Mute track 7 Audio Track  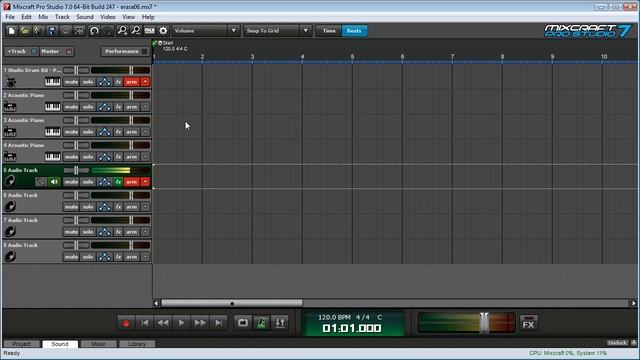pyautogui.click(x=71, y=232)
